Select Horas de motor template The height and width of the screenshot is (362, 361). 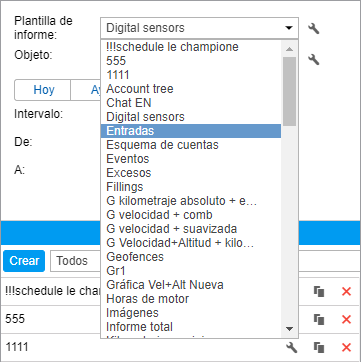pos(191,299)
